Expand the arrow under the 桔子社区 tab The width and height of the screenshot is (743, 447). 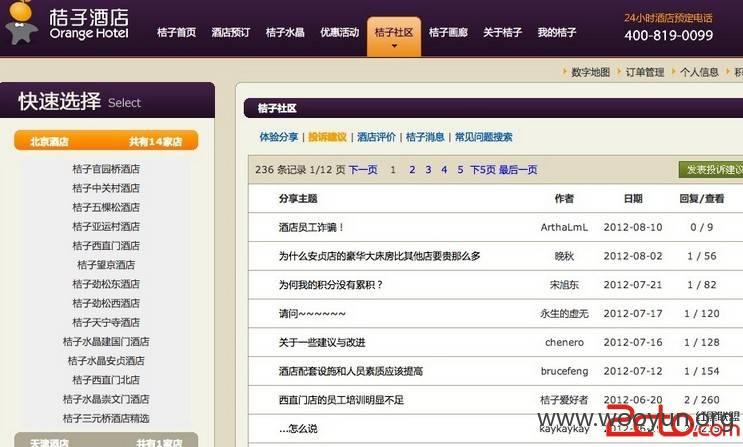click(394, 46)
